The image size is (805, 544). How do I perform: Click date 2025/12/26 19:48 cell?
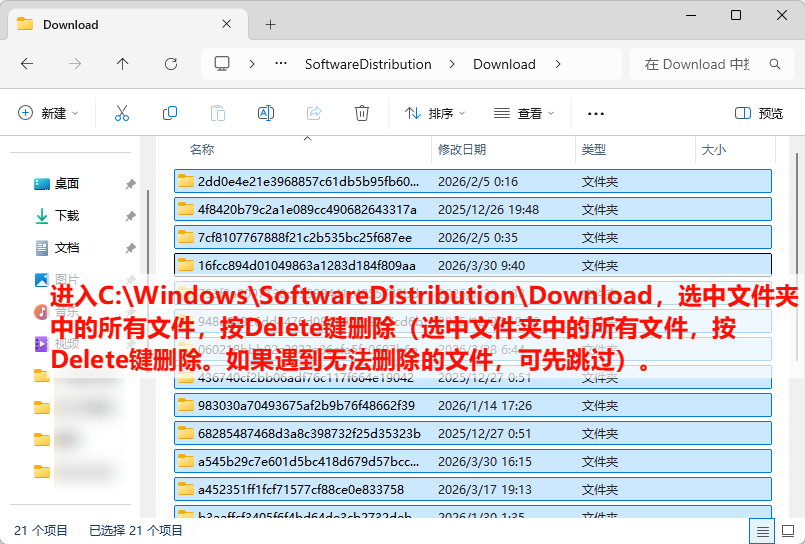coord(488,209)
